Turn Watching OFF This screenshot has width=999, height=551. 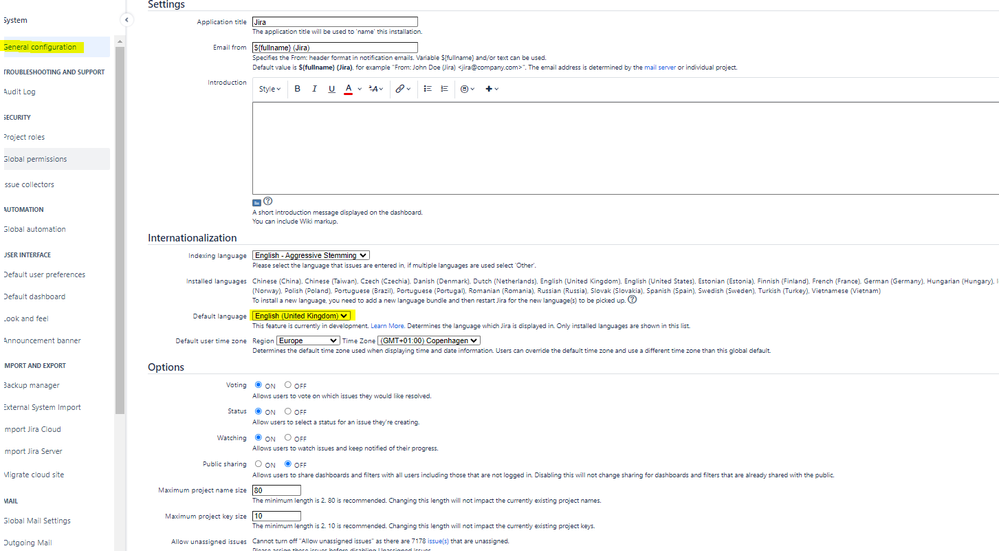288,437
